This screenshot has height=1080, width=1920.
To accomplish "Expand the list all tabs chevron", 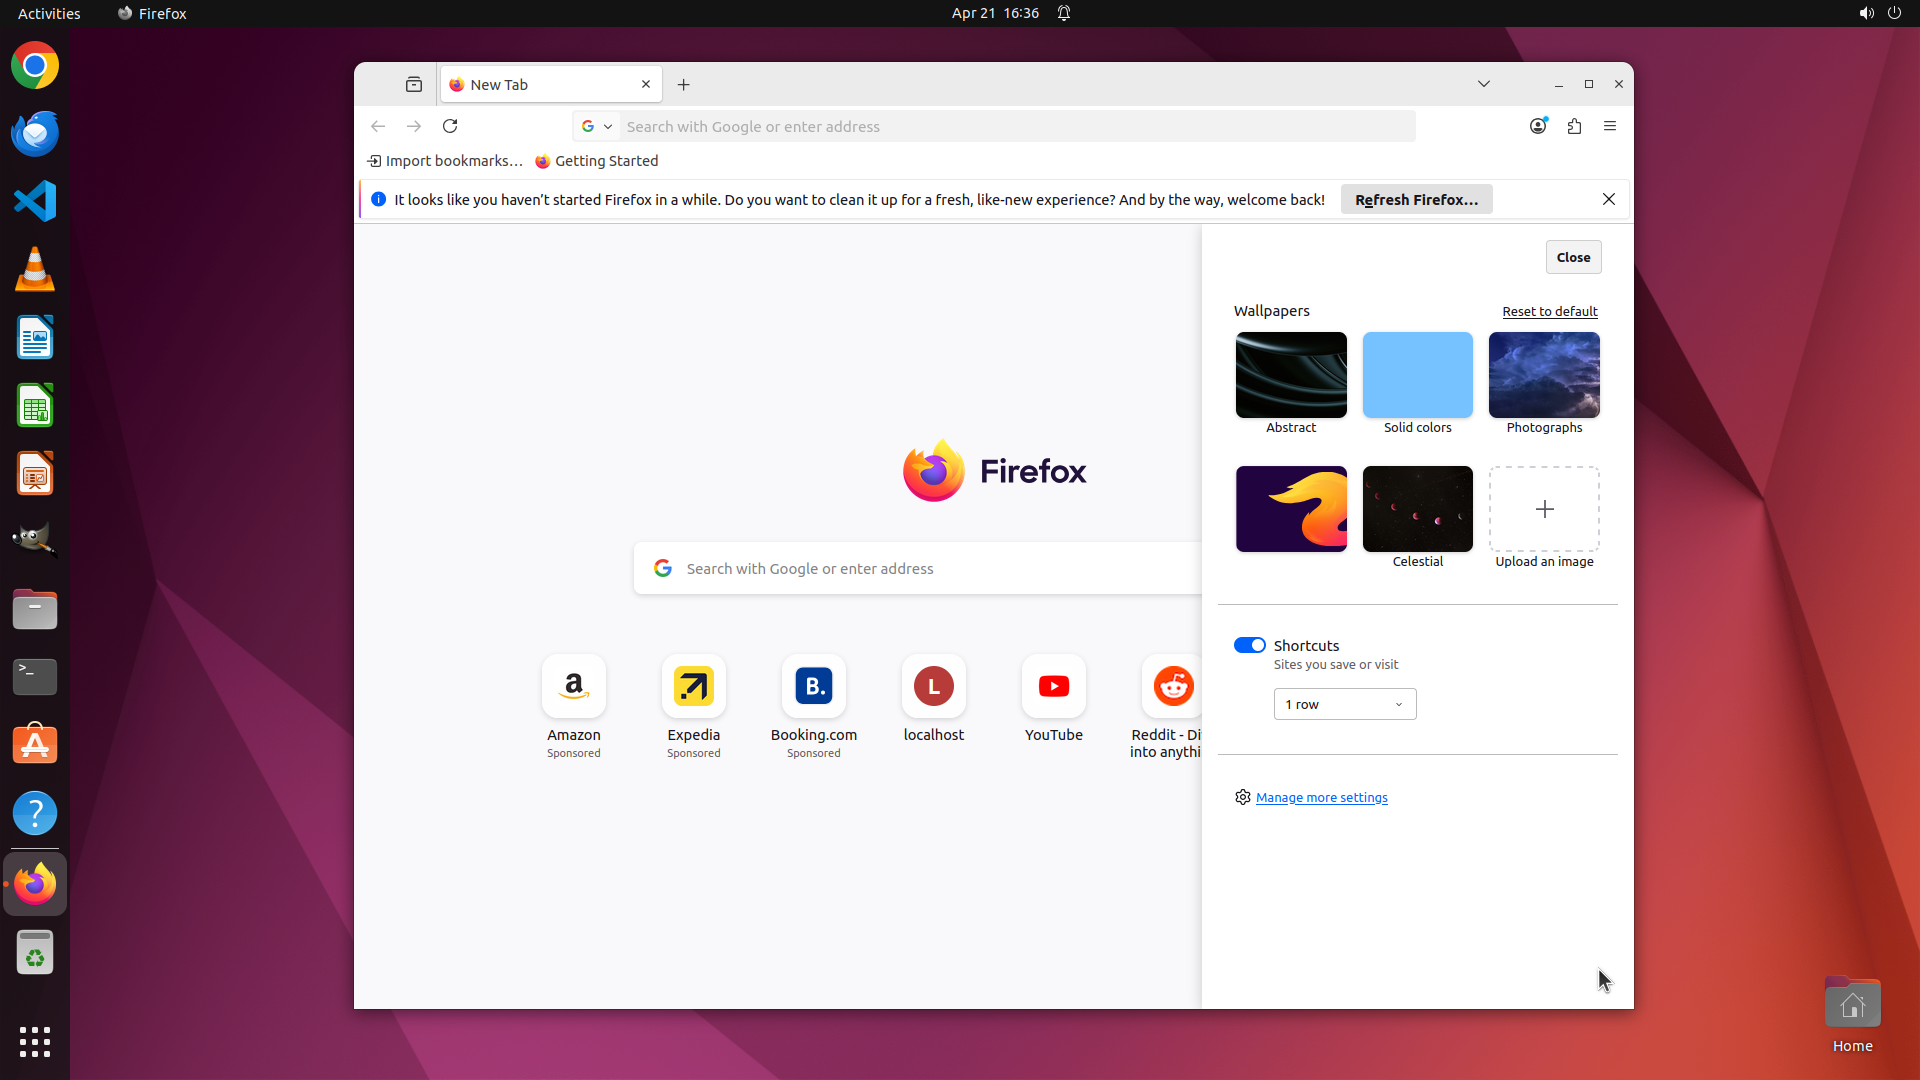I will tap(1484, 84).
